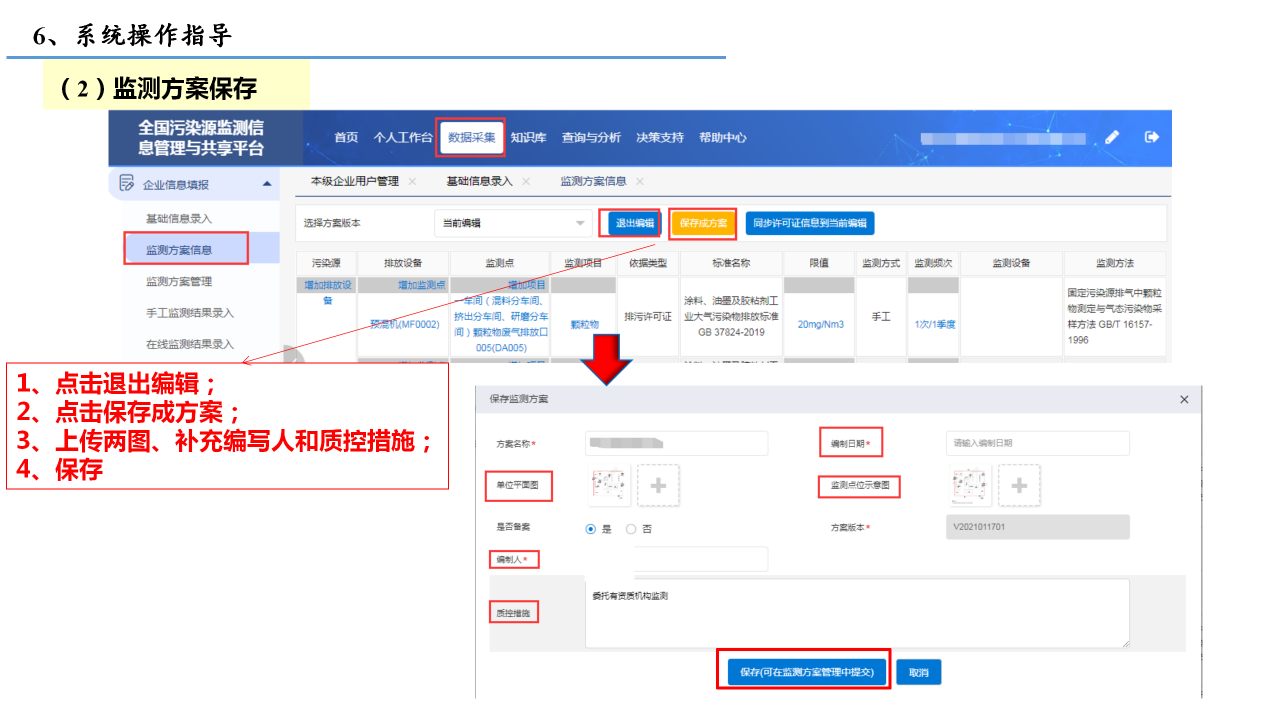This screenshot has height=720, width=1280.
Task: Select 否 radio for 是否备案
Action: click(x=631, y=528)
